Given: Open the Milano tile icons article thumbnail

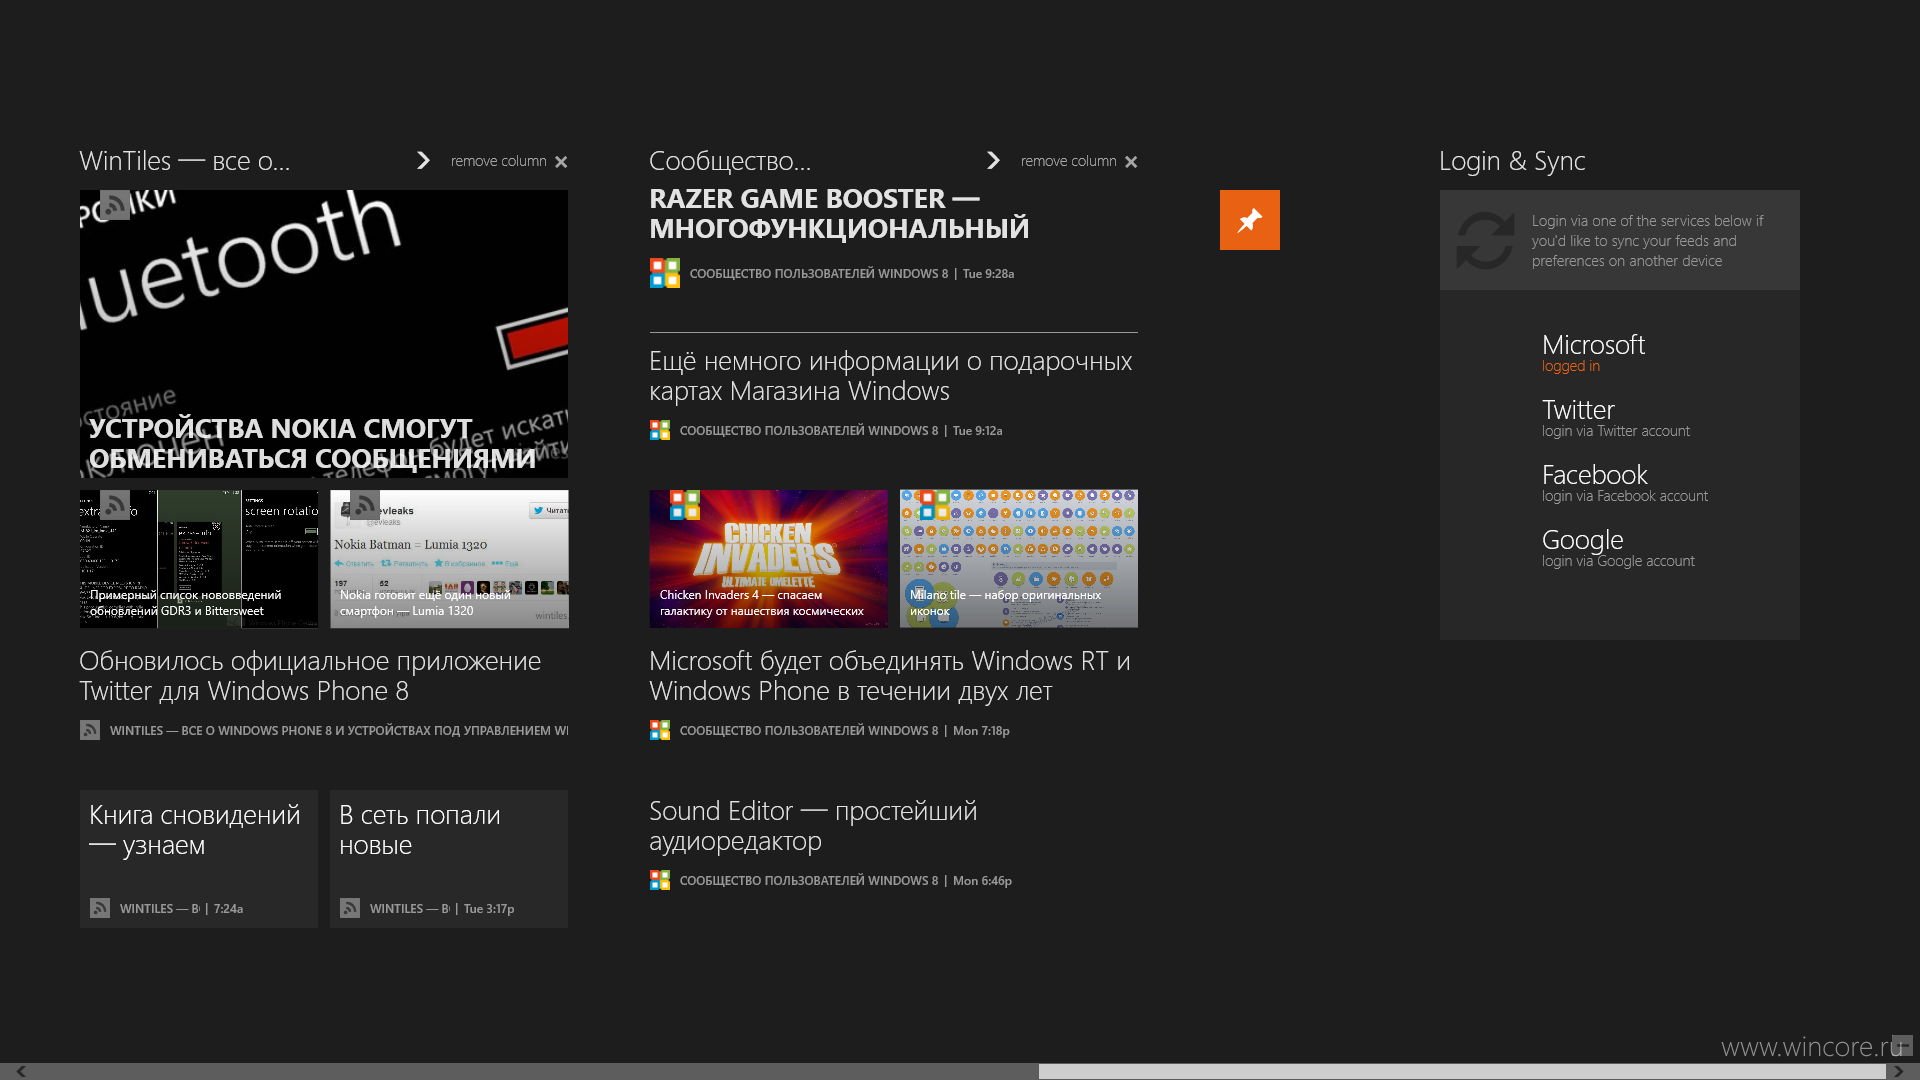Looking at the screenshot, I should [x=1019, y=559].
